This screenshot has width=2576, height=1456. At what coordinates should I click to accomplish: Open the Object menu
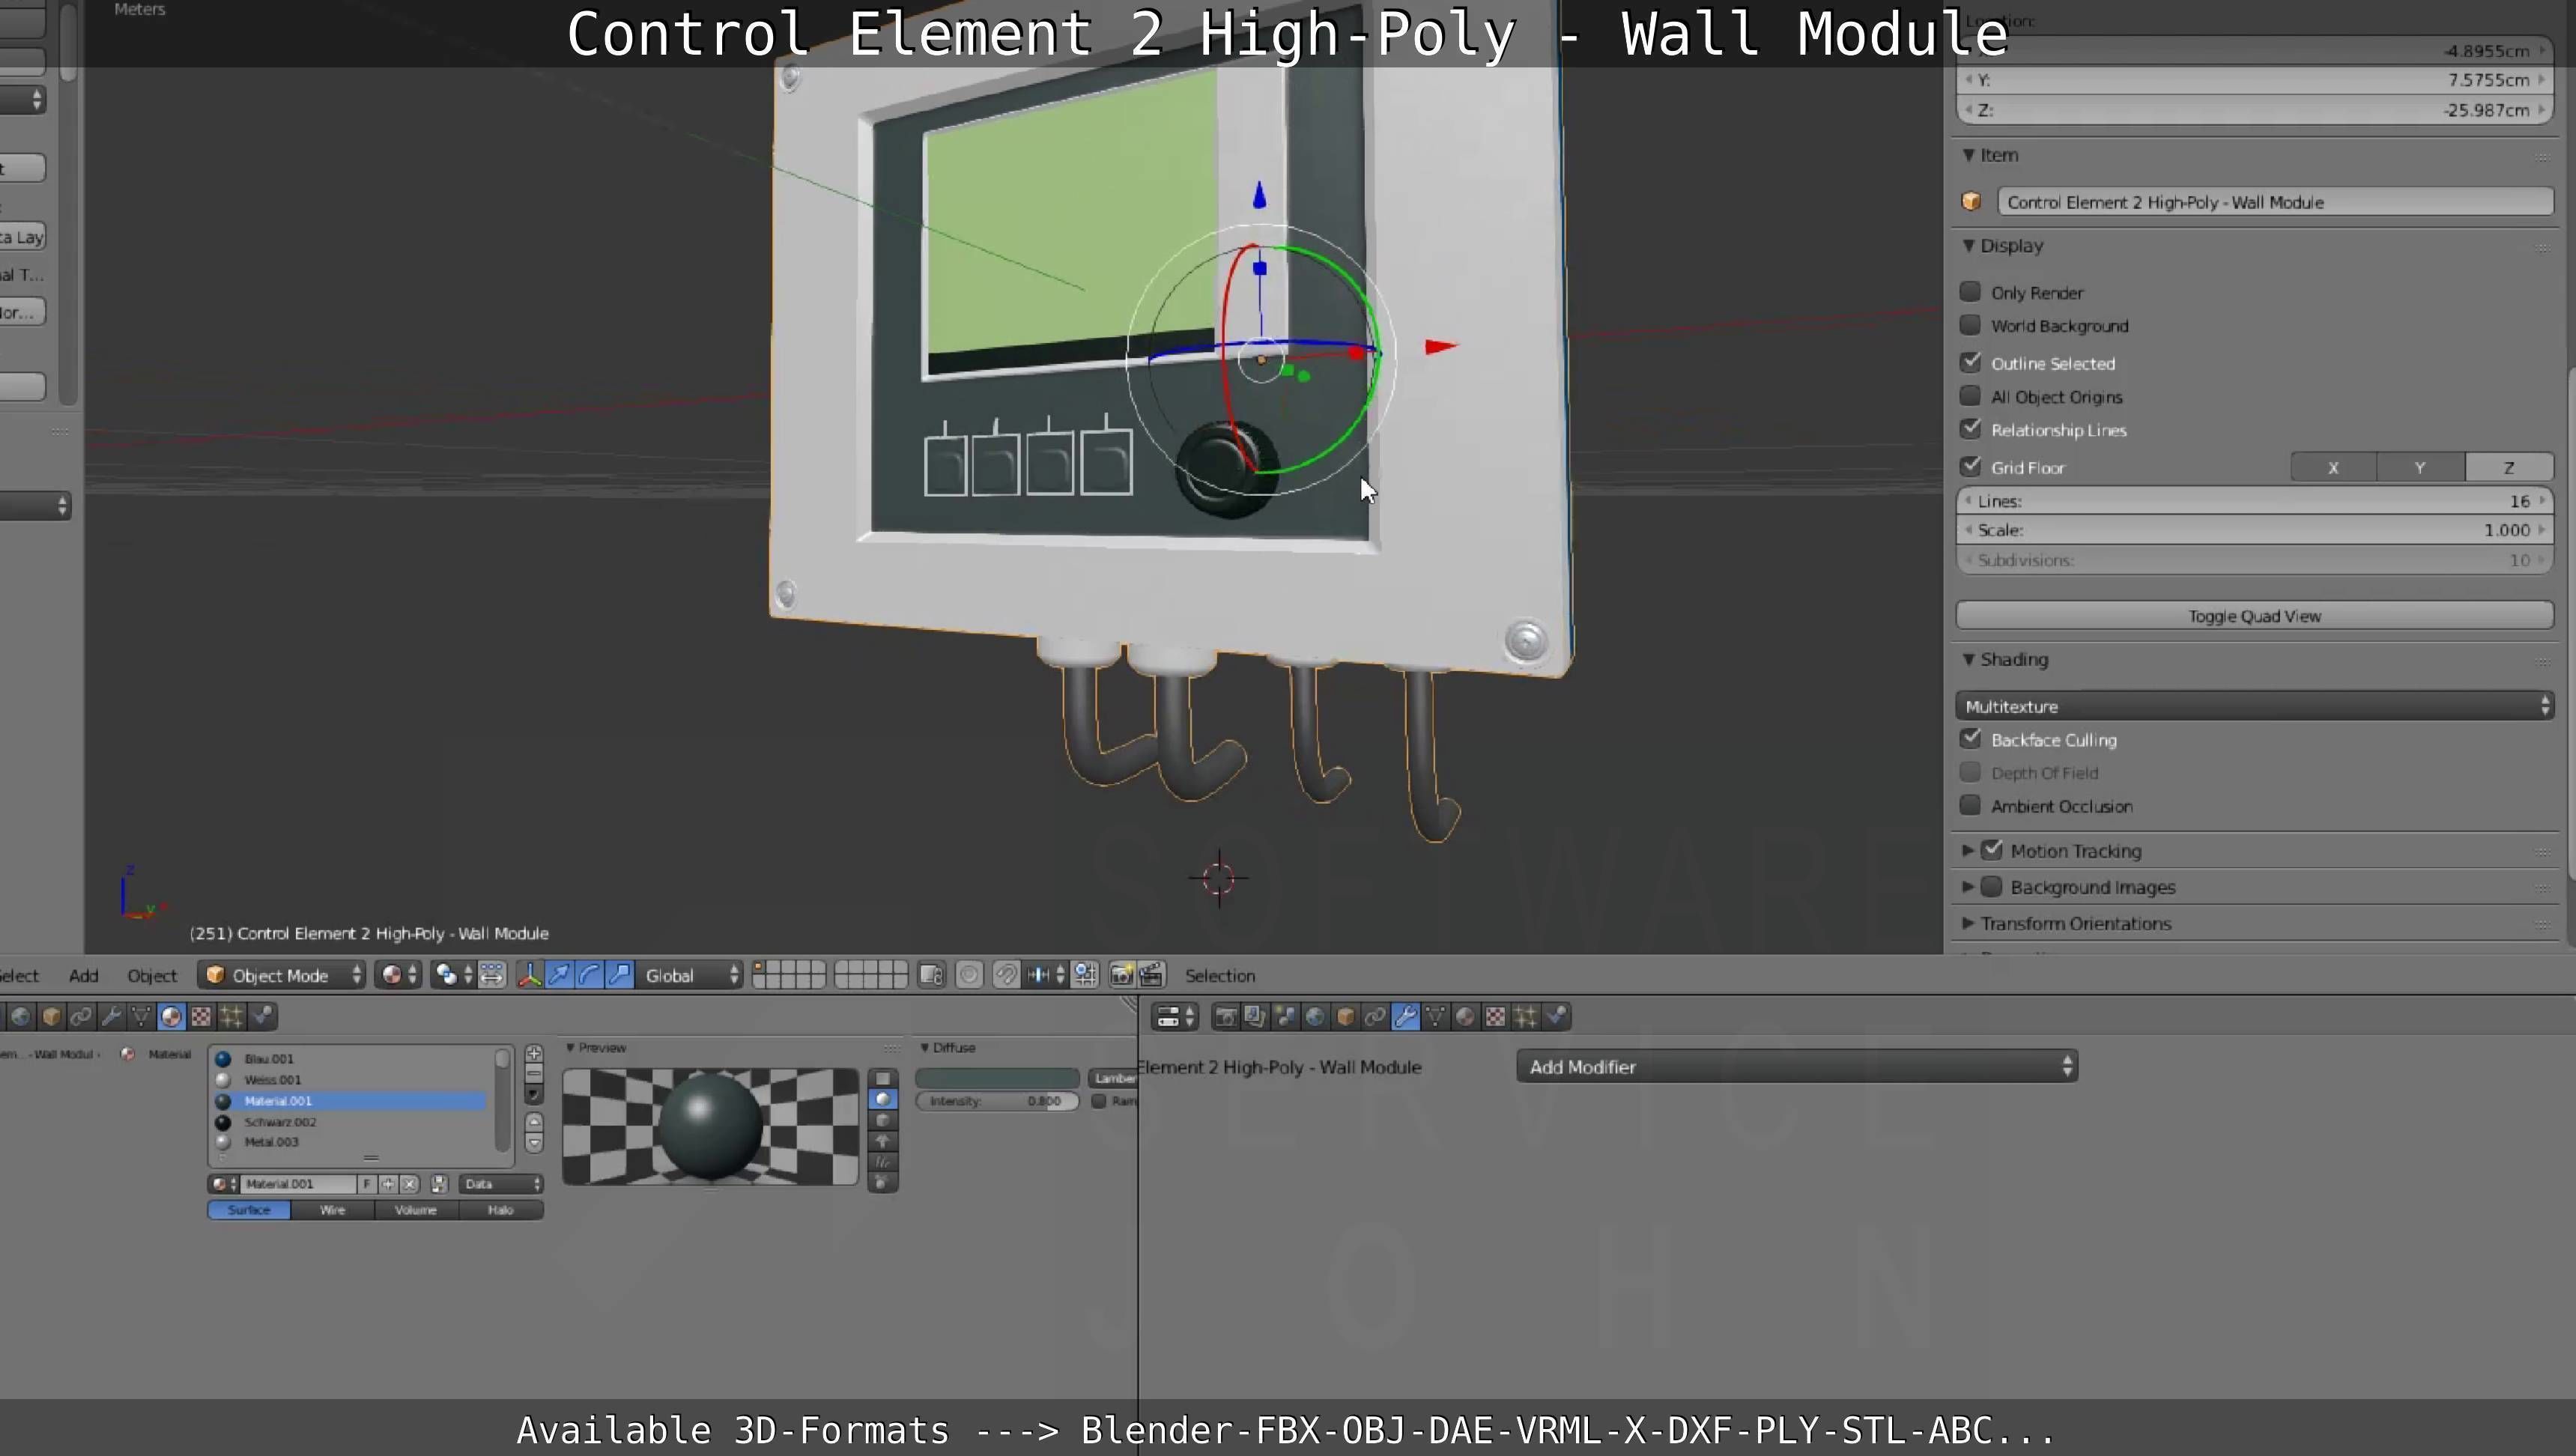152,975
